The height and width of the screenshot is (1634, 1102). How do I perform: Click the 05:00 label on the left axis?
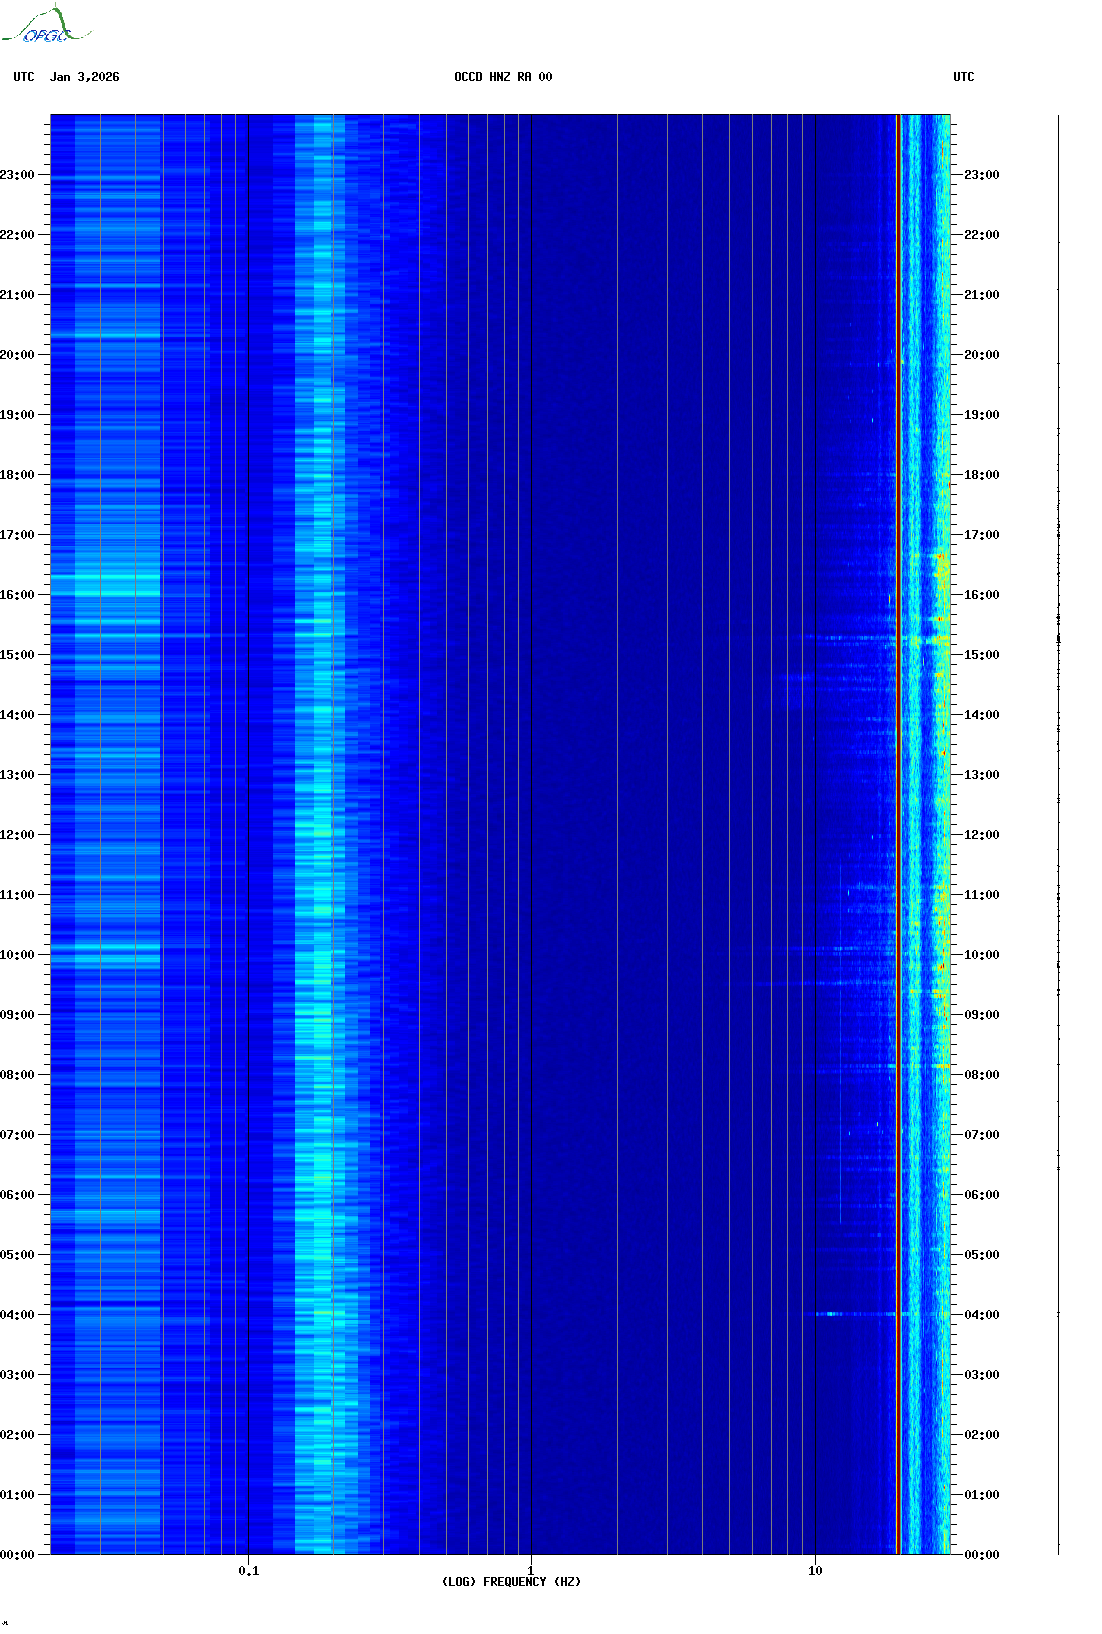point(17,1255)
